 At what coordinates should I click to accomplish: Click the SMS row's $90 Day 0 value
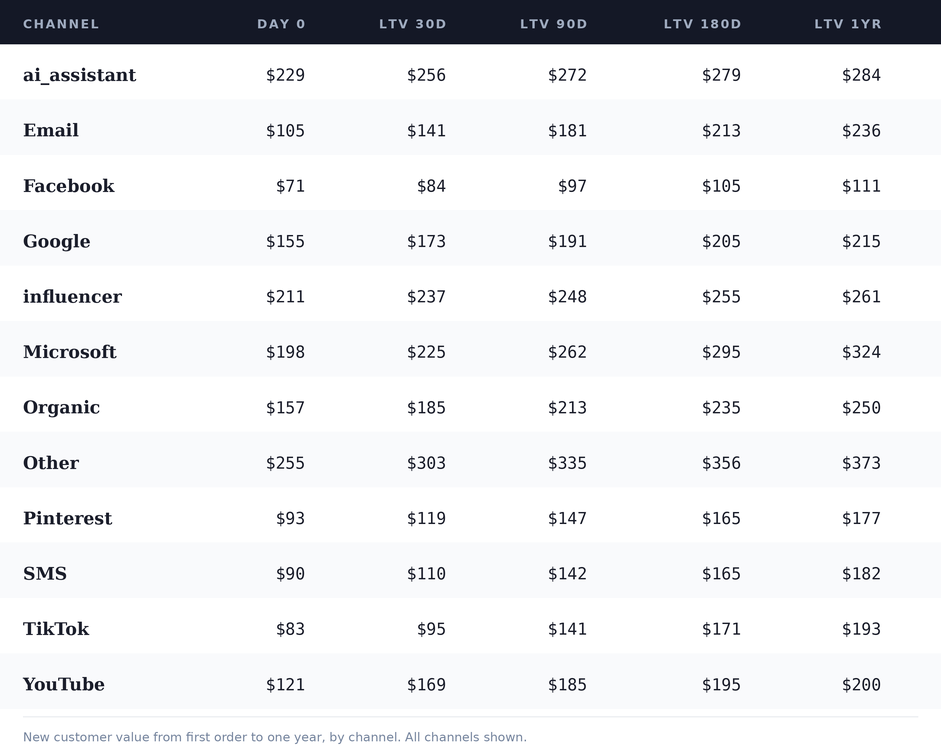[x=290, y=574]
